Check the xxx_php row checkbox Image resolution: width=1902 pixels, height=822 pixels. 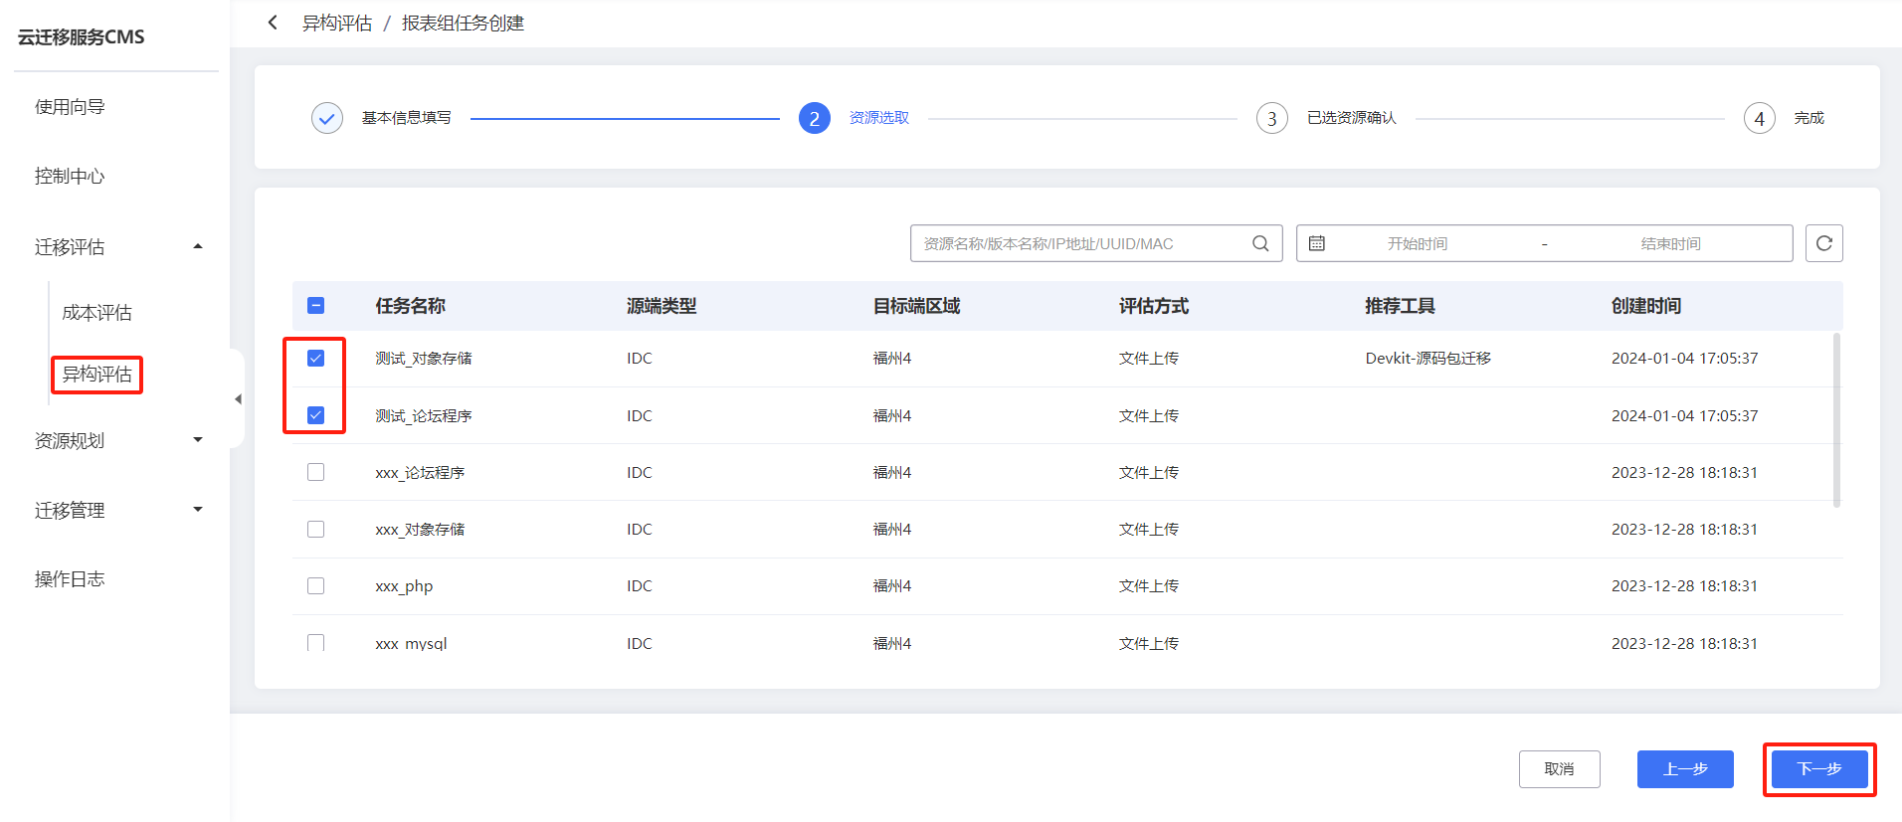click(x=316, y=586)
